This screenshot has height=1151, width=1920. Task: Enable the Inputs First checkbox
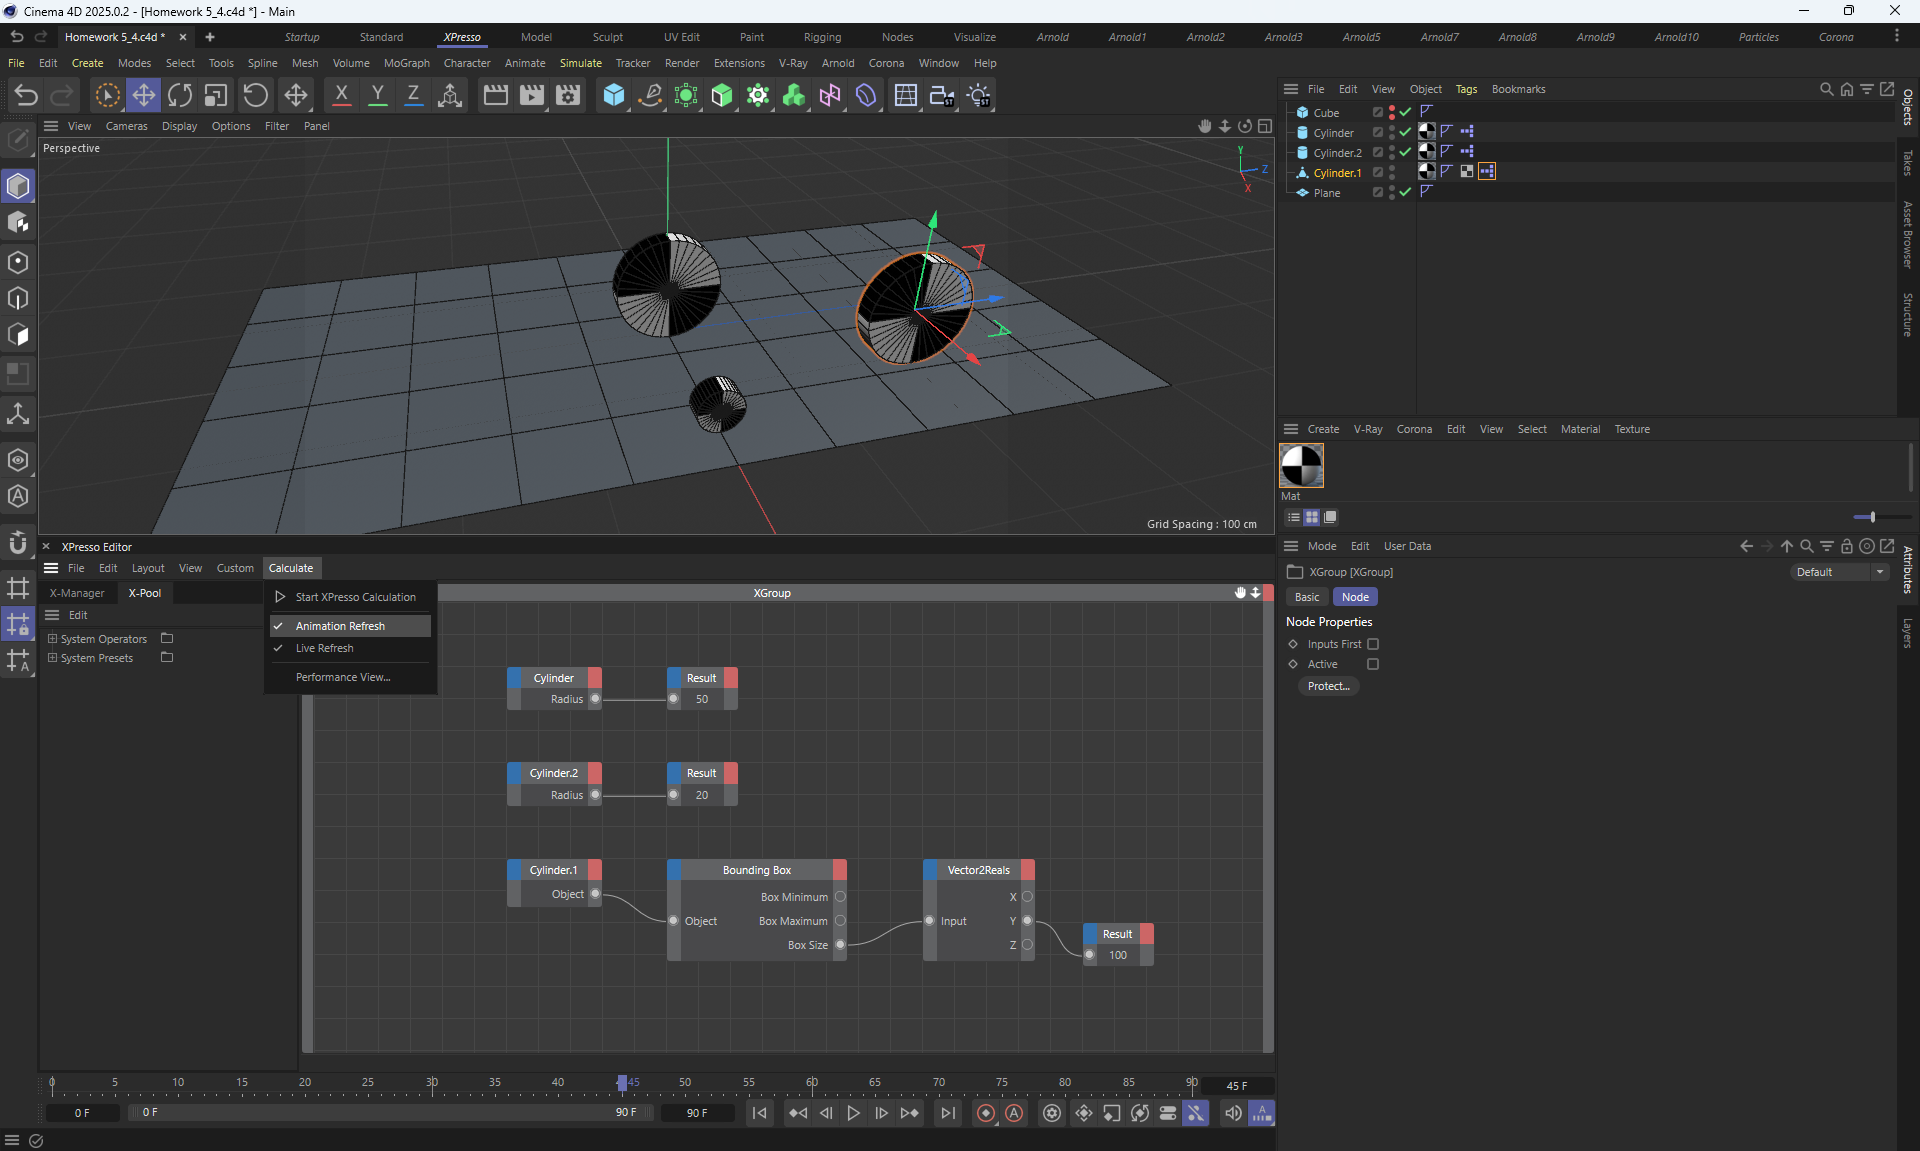[1373, 644]
